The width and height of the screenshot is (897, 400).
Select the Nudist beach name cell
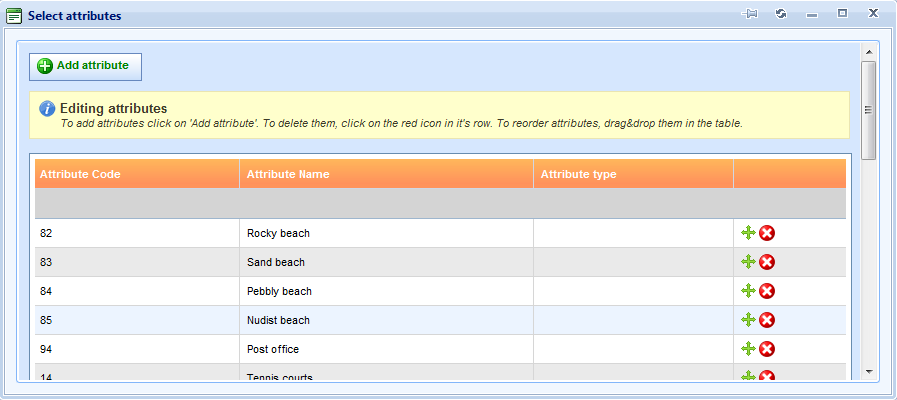[387, 320]
